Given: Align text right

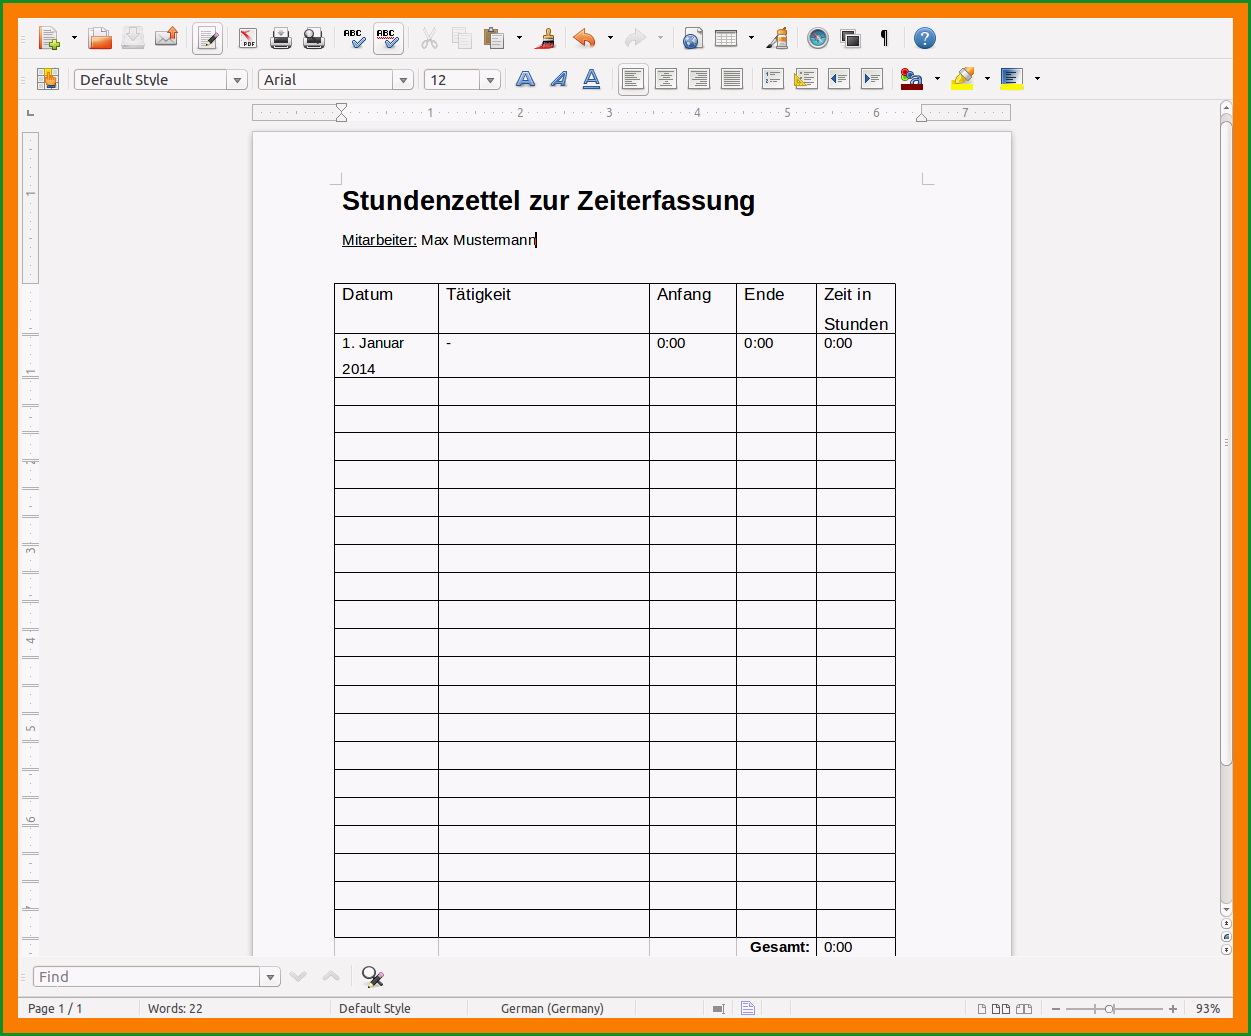Looking at the screenshot, I should click(x=699, y=79).
